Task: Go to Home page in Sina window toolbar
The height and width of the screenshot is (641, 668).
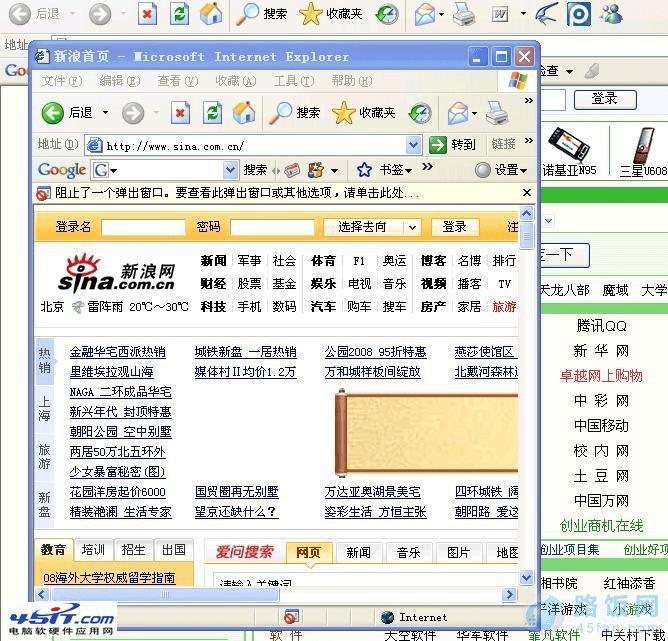Action: [x=244, y=113]
